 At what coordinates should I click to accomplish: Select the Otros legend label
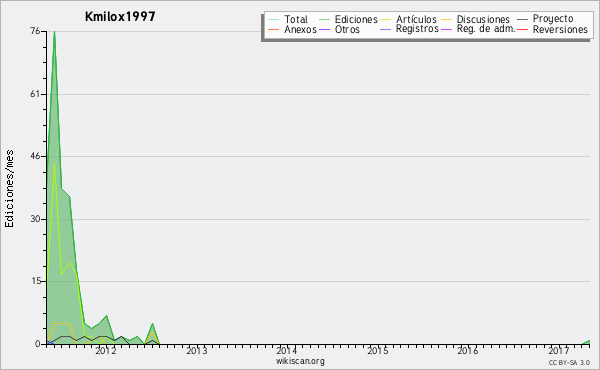coord(347,29)
